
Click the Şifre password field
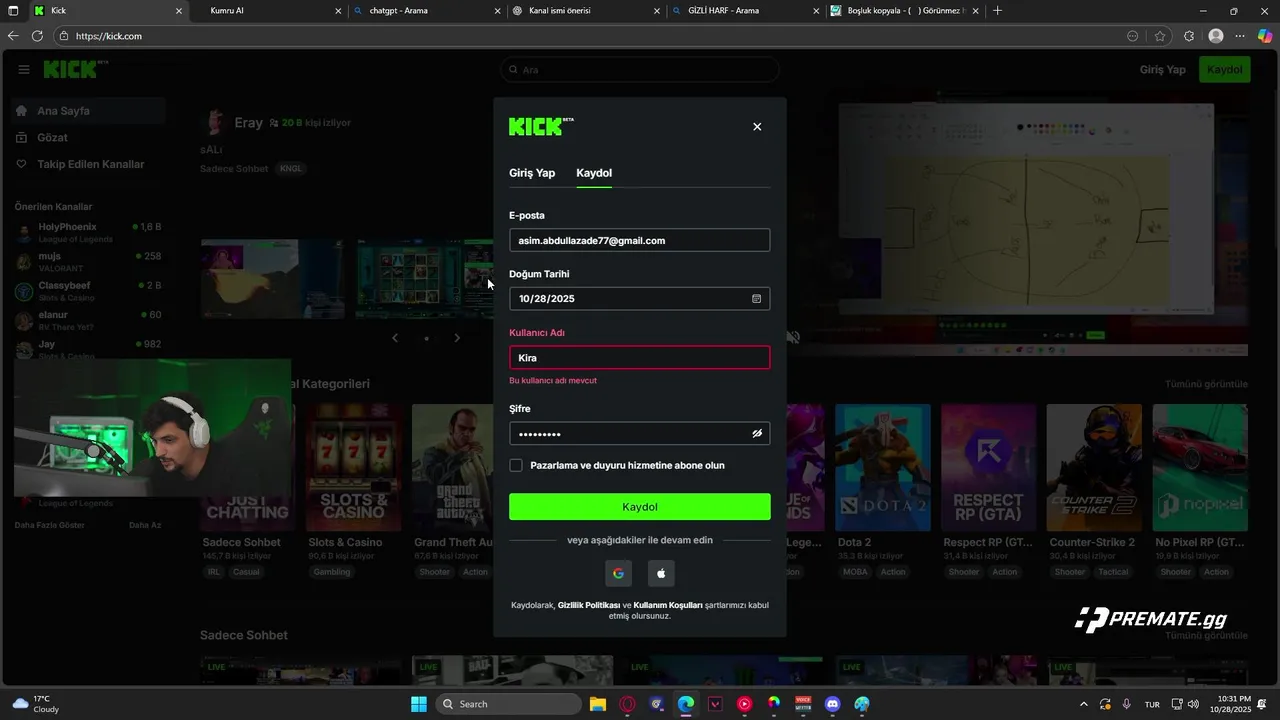click(640, 433)
